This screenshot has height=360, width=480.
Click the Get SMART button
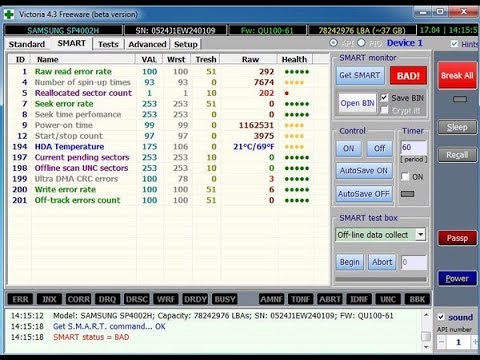(x=360, y=76)
